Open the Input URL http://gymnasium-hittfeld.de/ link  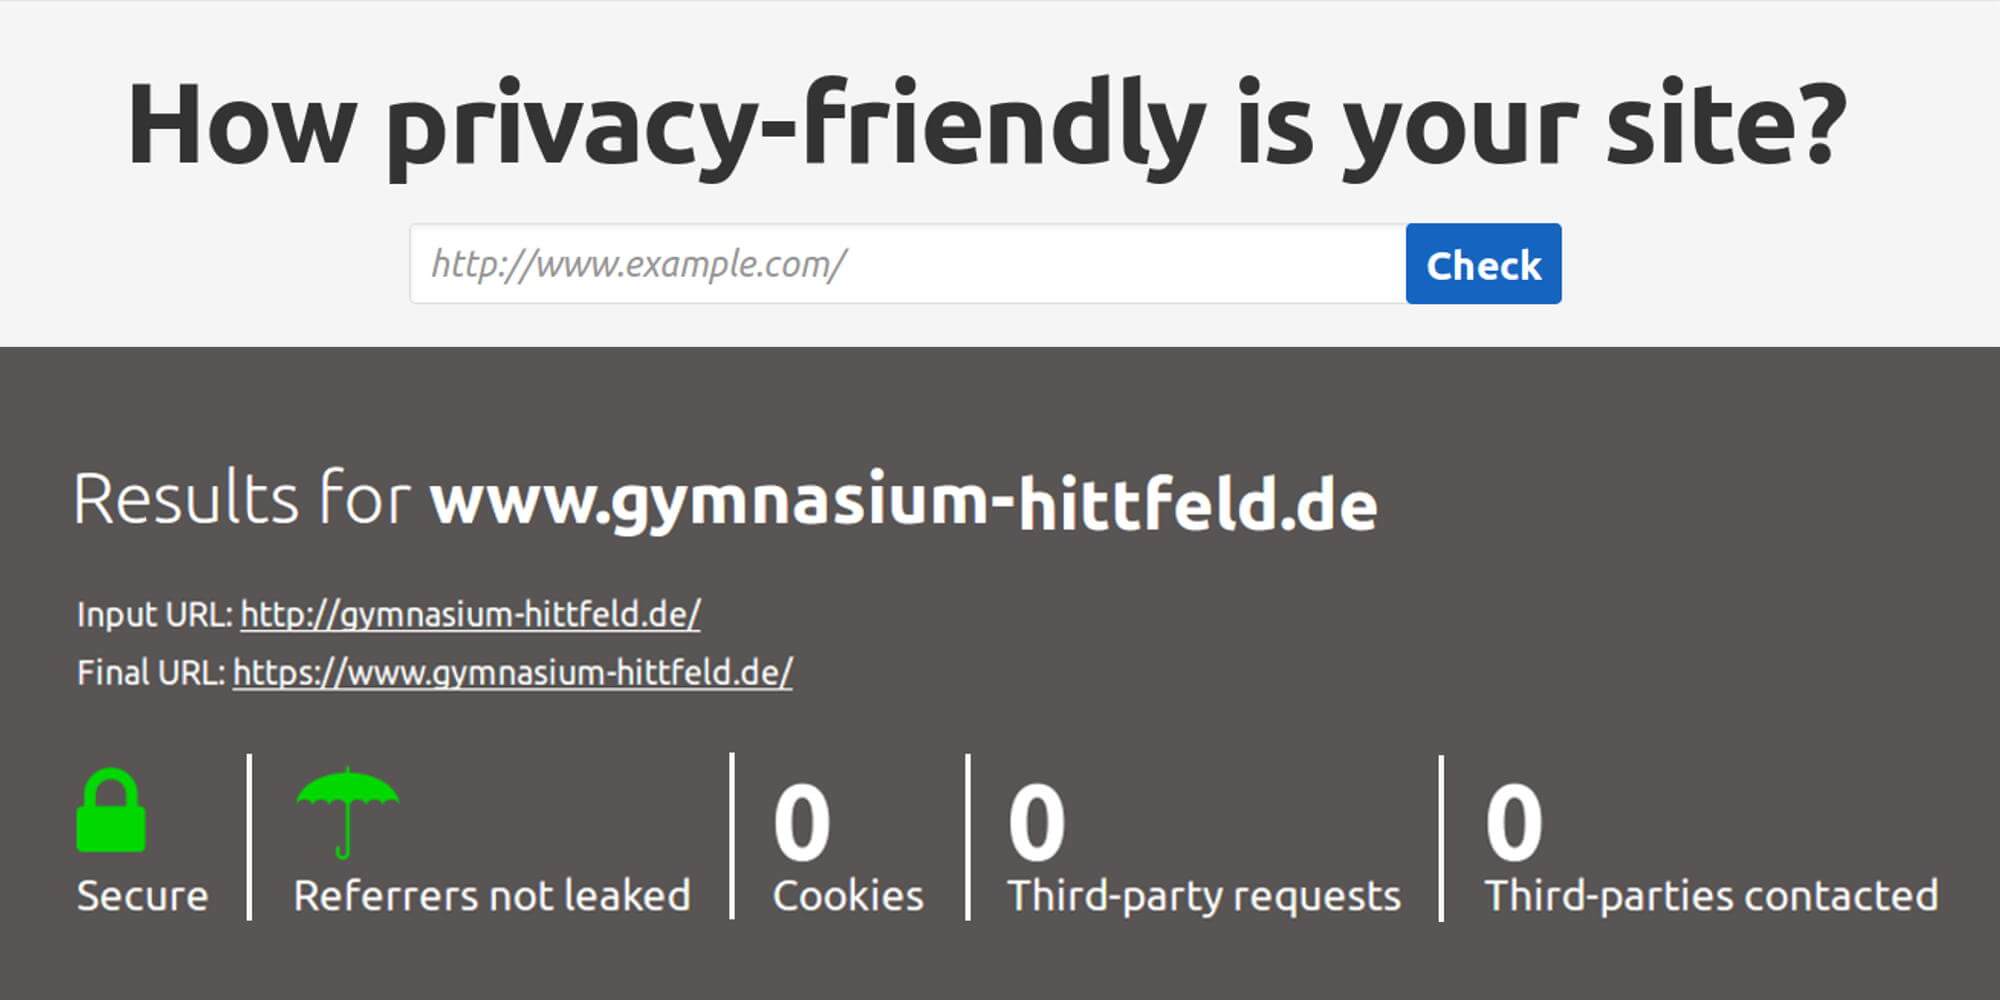pyautogui.click(x=468, y=613)
